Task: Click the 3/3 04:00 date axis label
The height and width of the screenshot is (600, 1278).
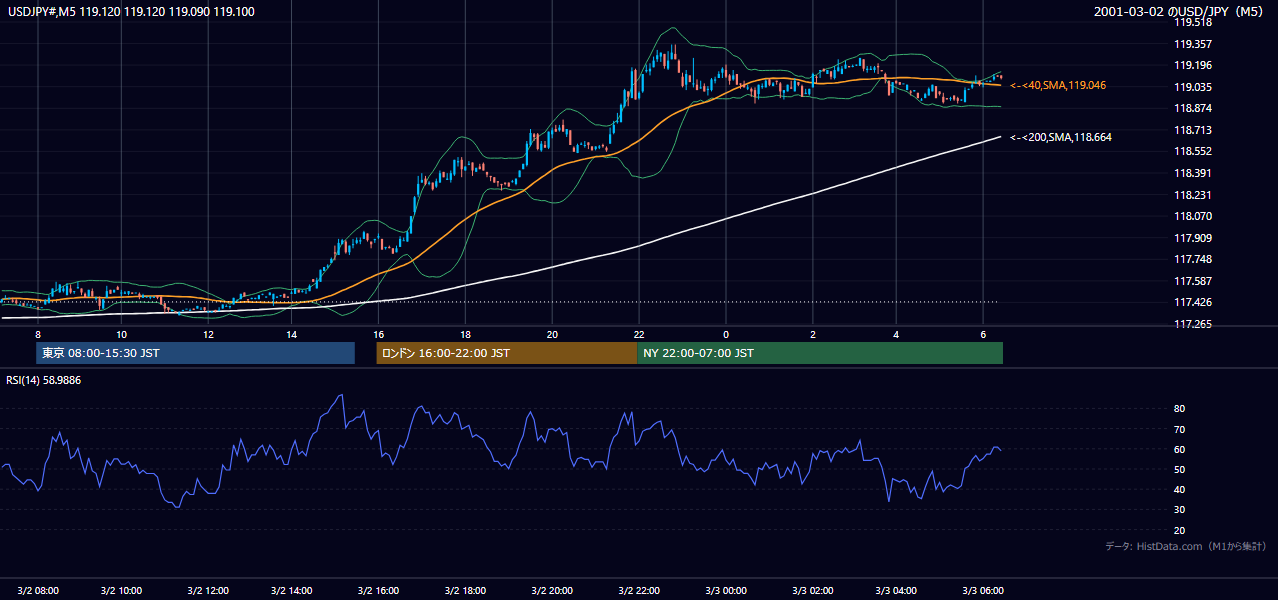Action: tap(897, 590)
